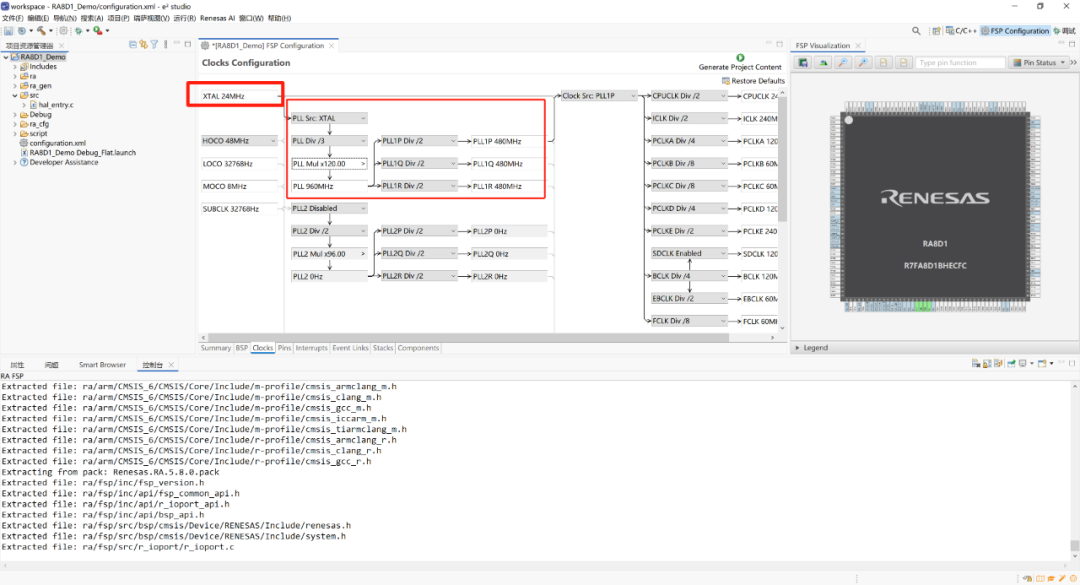
Task: Click Open Perspective icon
Action: point(936,31)
